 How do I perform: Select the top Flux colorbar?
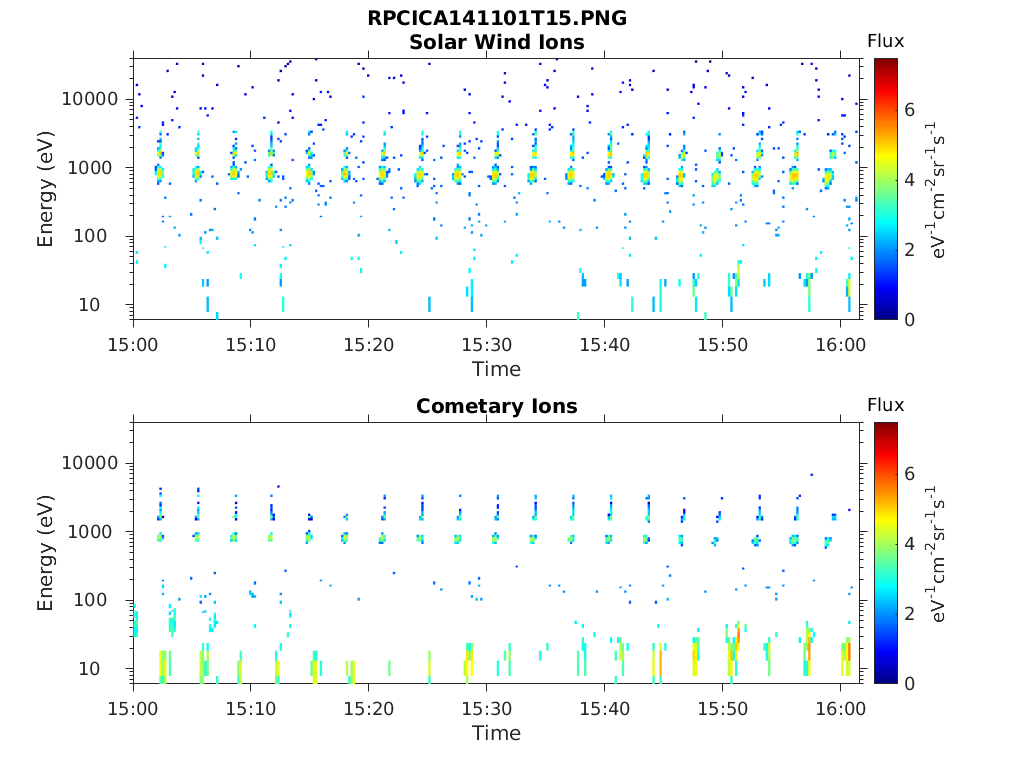886,189
